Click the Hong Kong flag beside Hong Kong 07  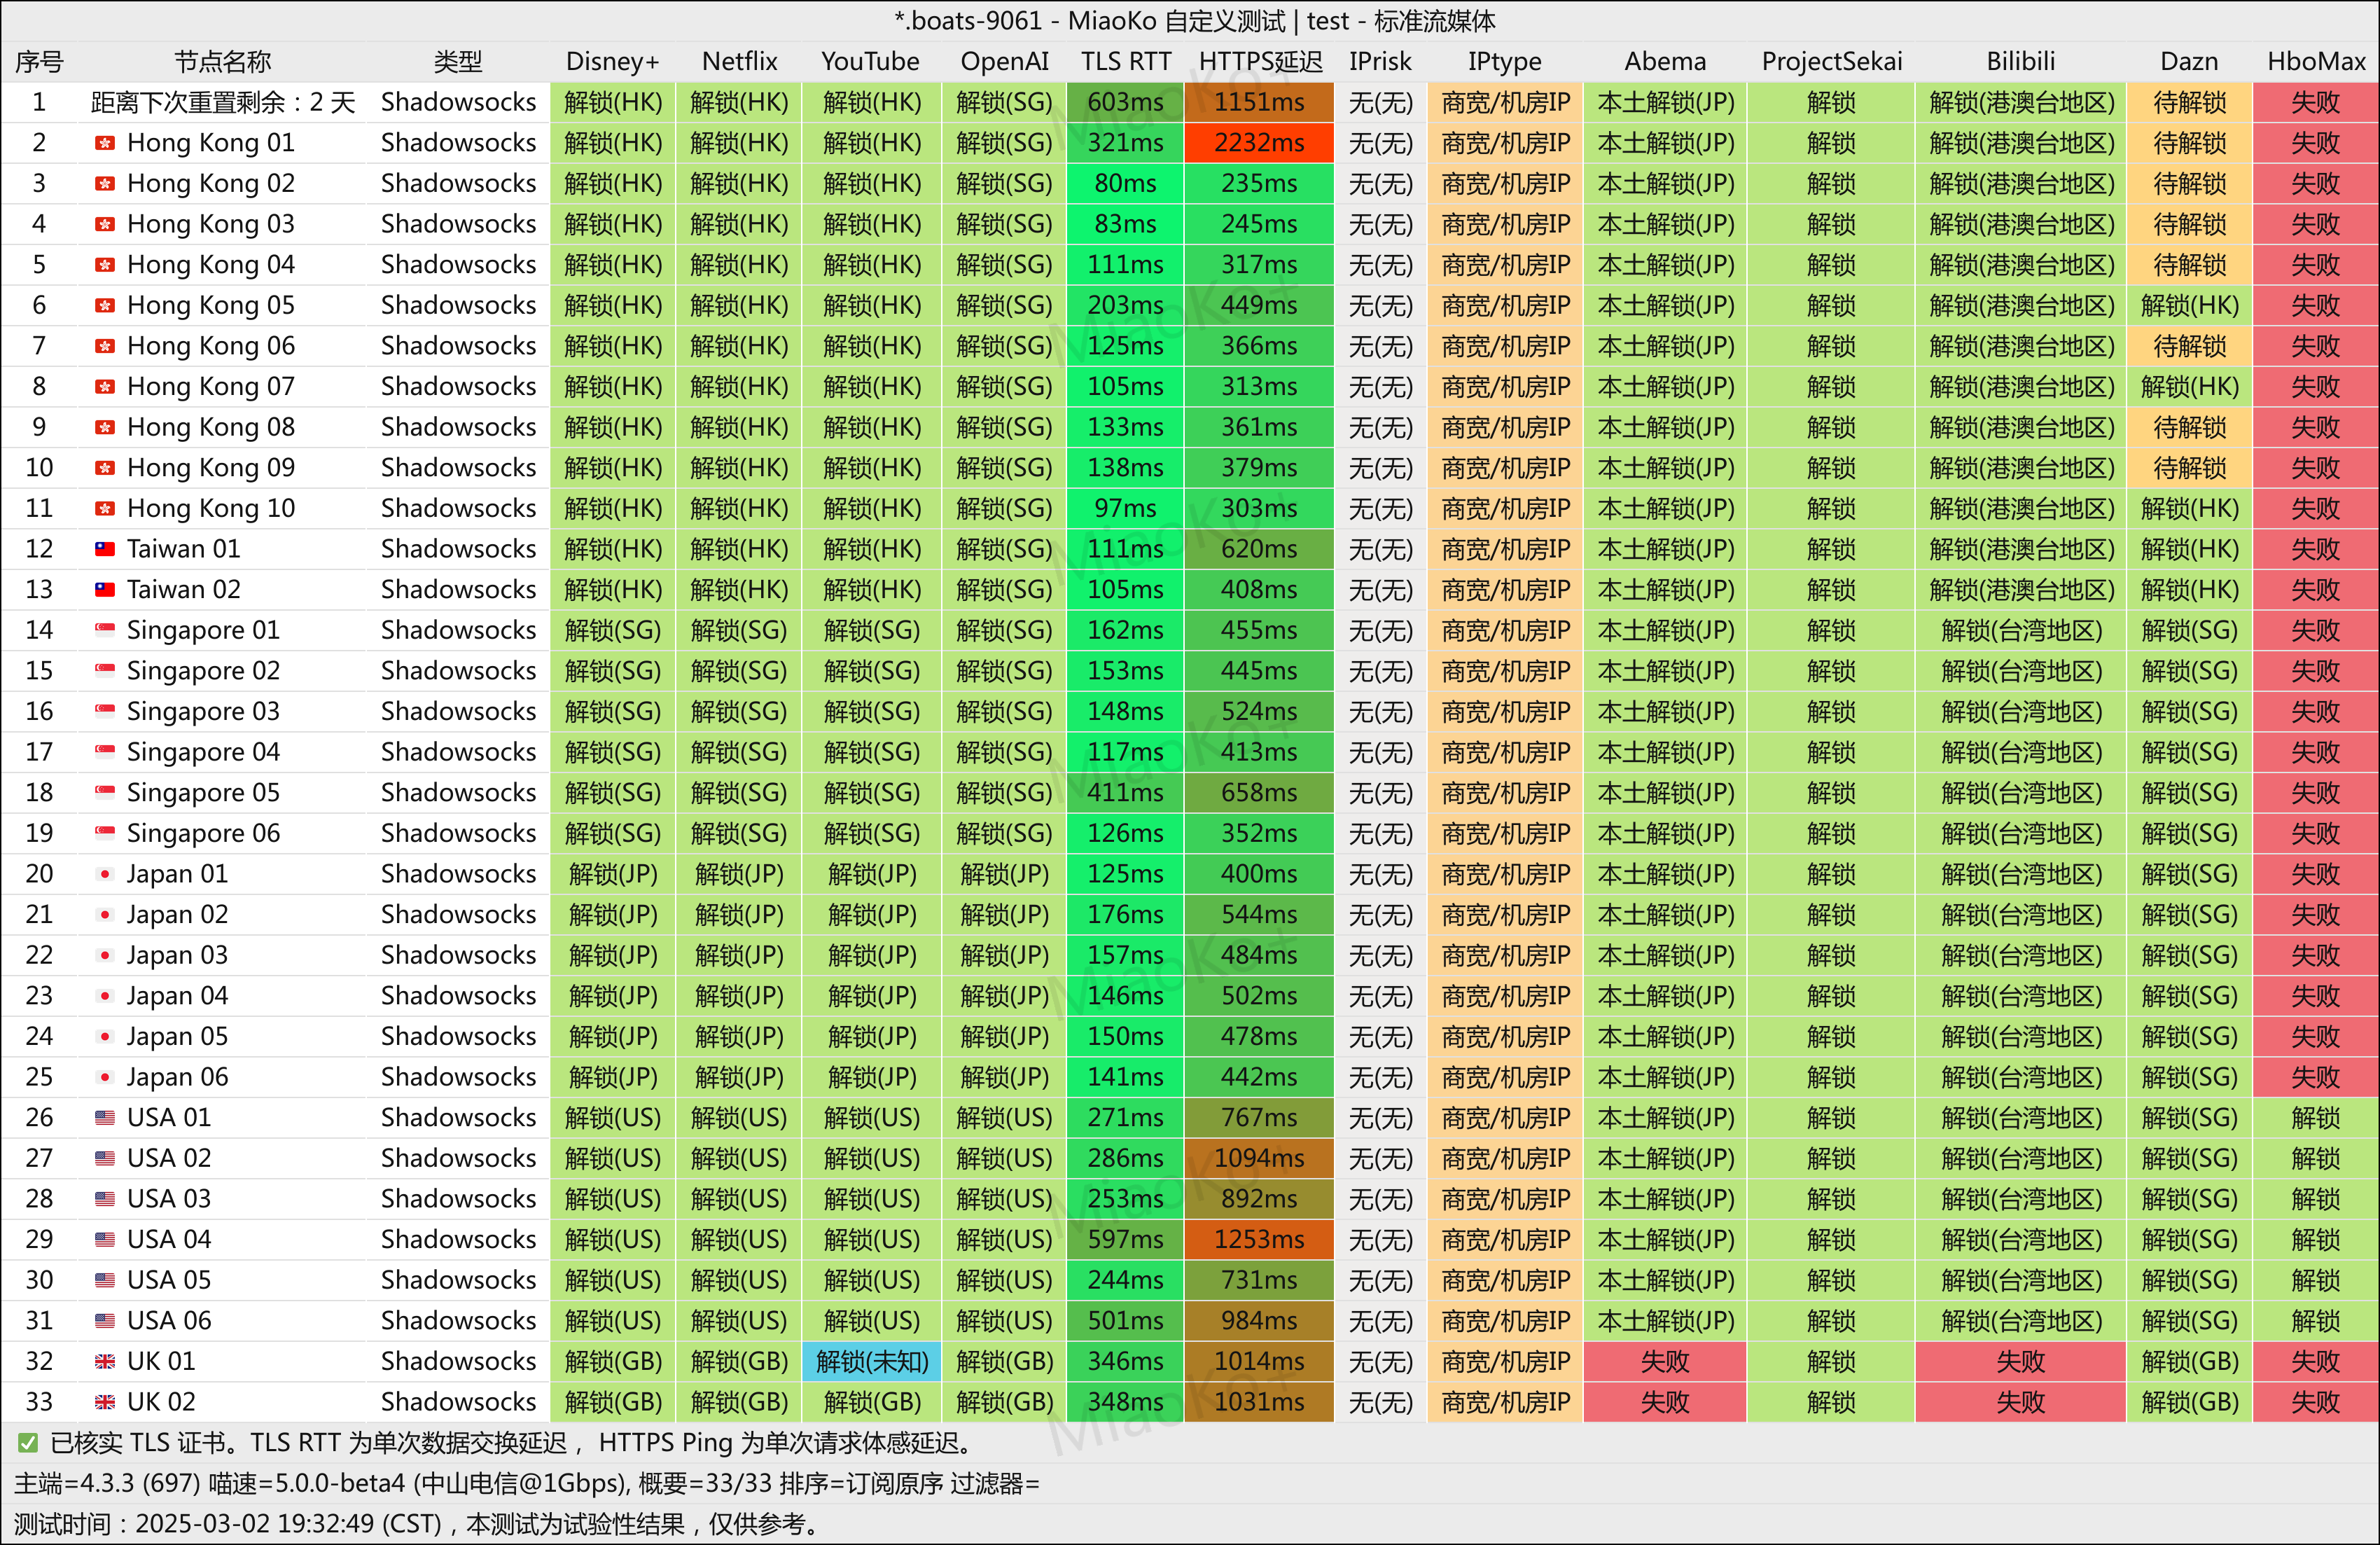point(104,386)
